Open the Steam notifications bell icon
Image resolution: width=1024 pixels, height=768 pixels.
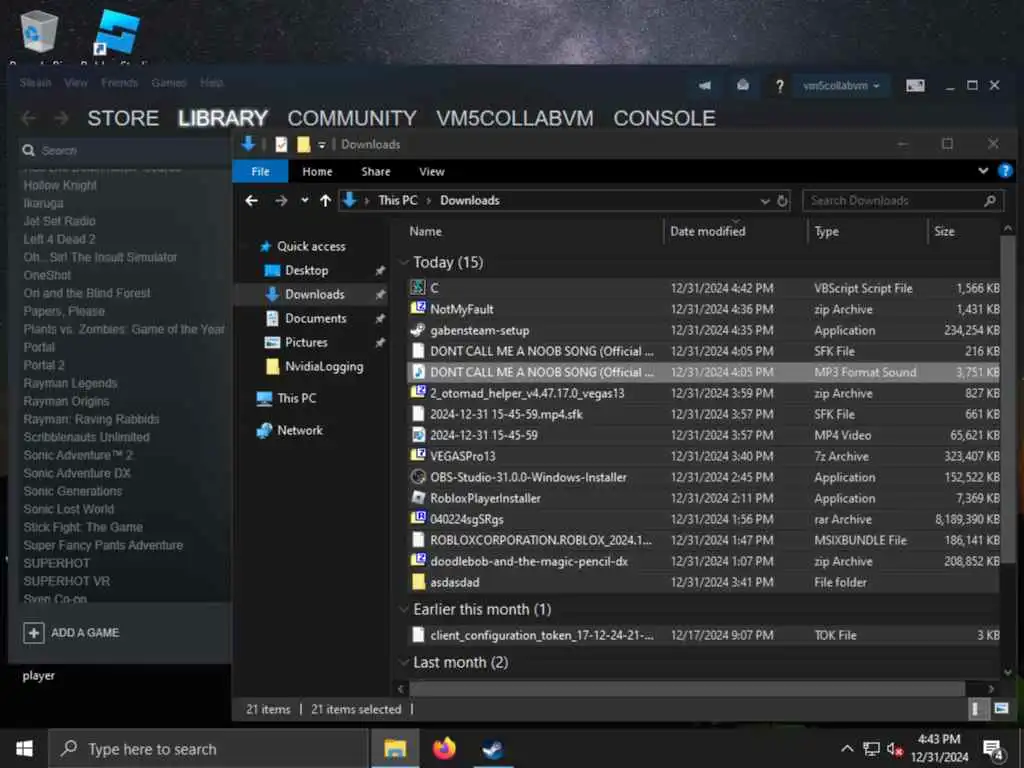743,86
